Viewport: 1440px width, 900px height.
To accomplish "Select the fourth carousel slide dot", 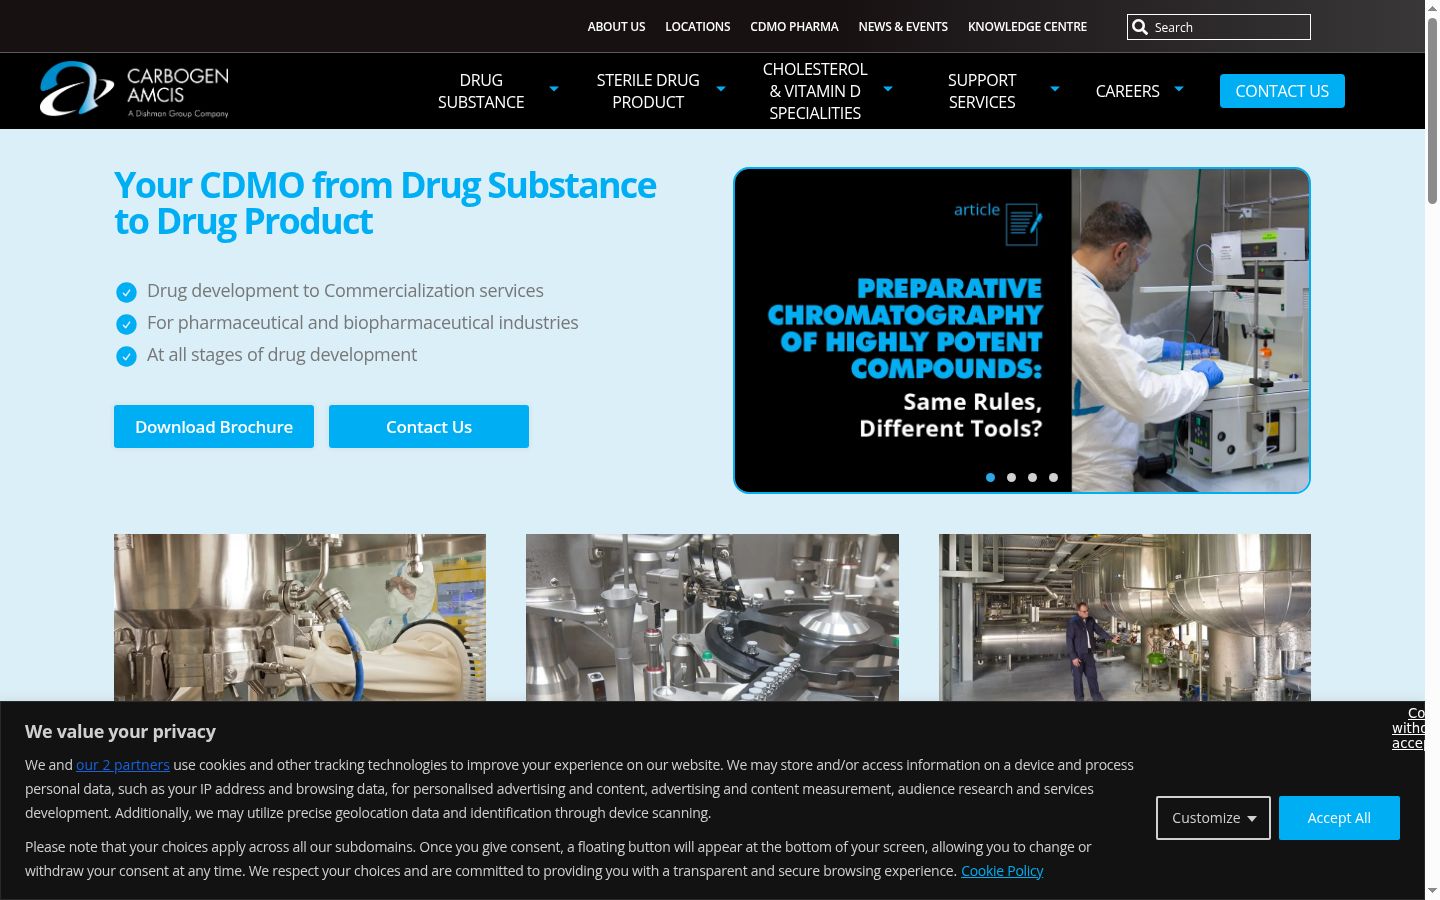I will click(x=1053, y=477).
